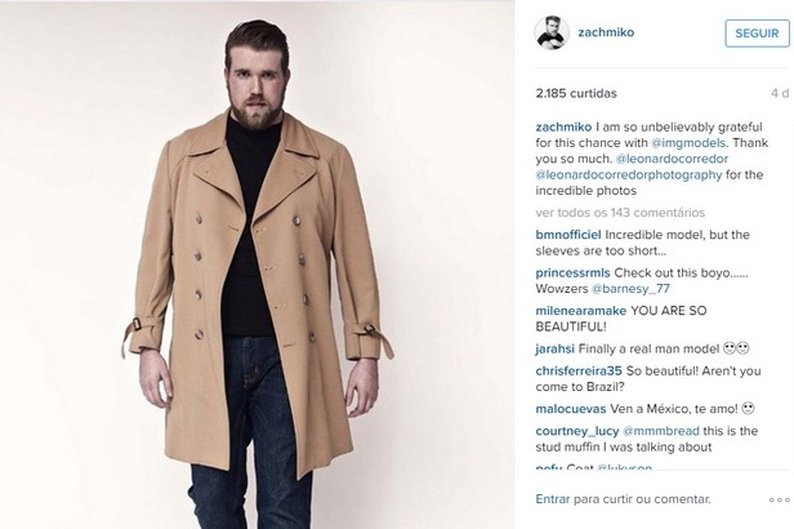Click Entrar to log in and comment
The height and width of the screenshot is (529, 794).
[552, 499]
